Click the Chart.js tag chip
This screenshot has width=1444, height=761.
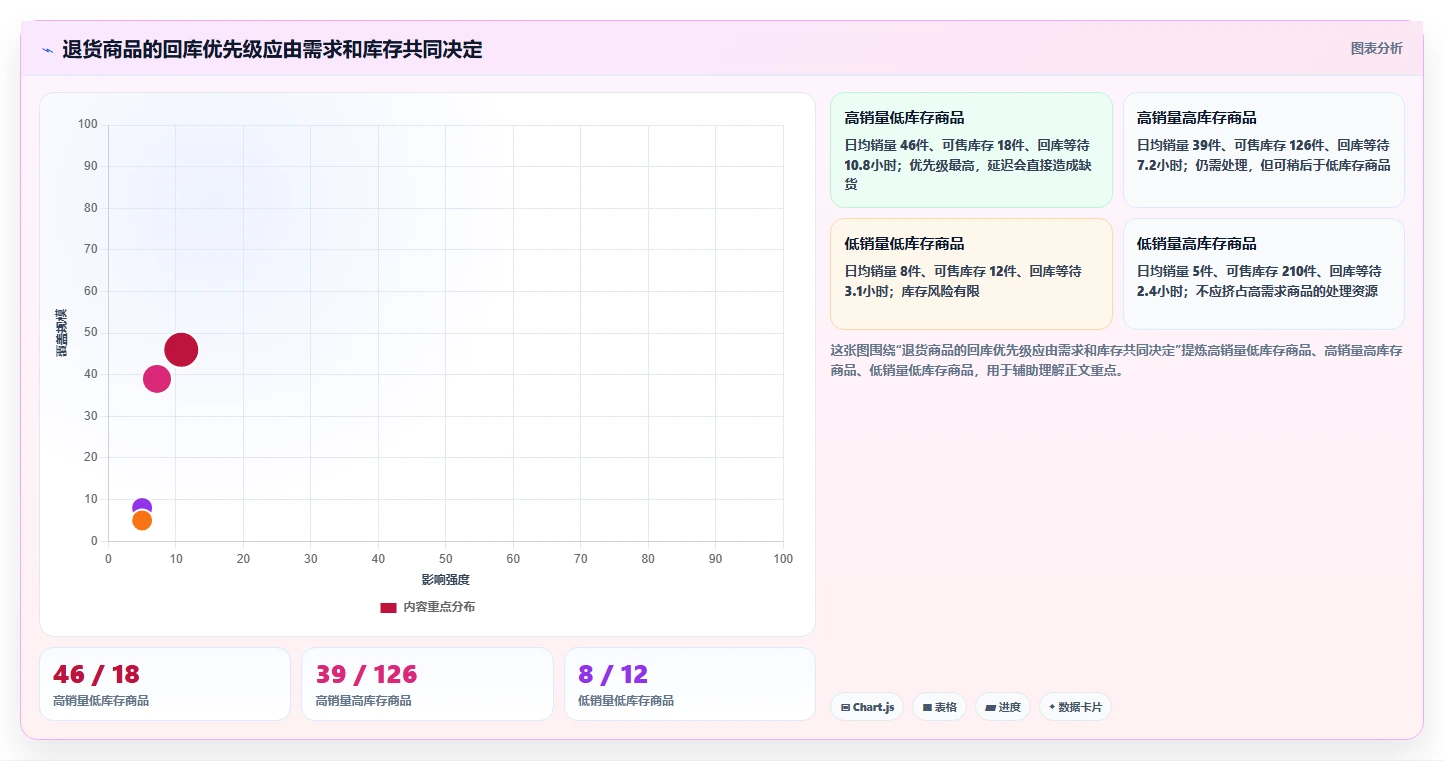867,707
